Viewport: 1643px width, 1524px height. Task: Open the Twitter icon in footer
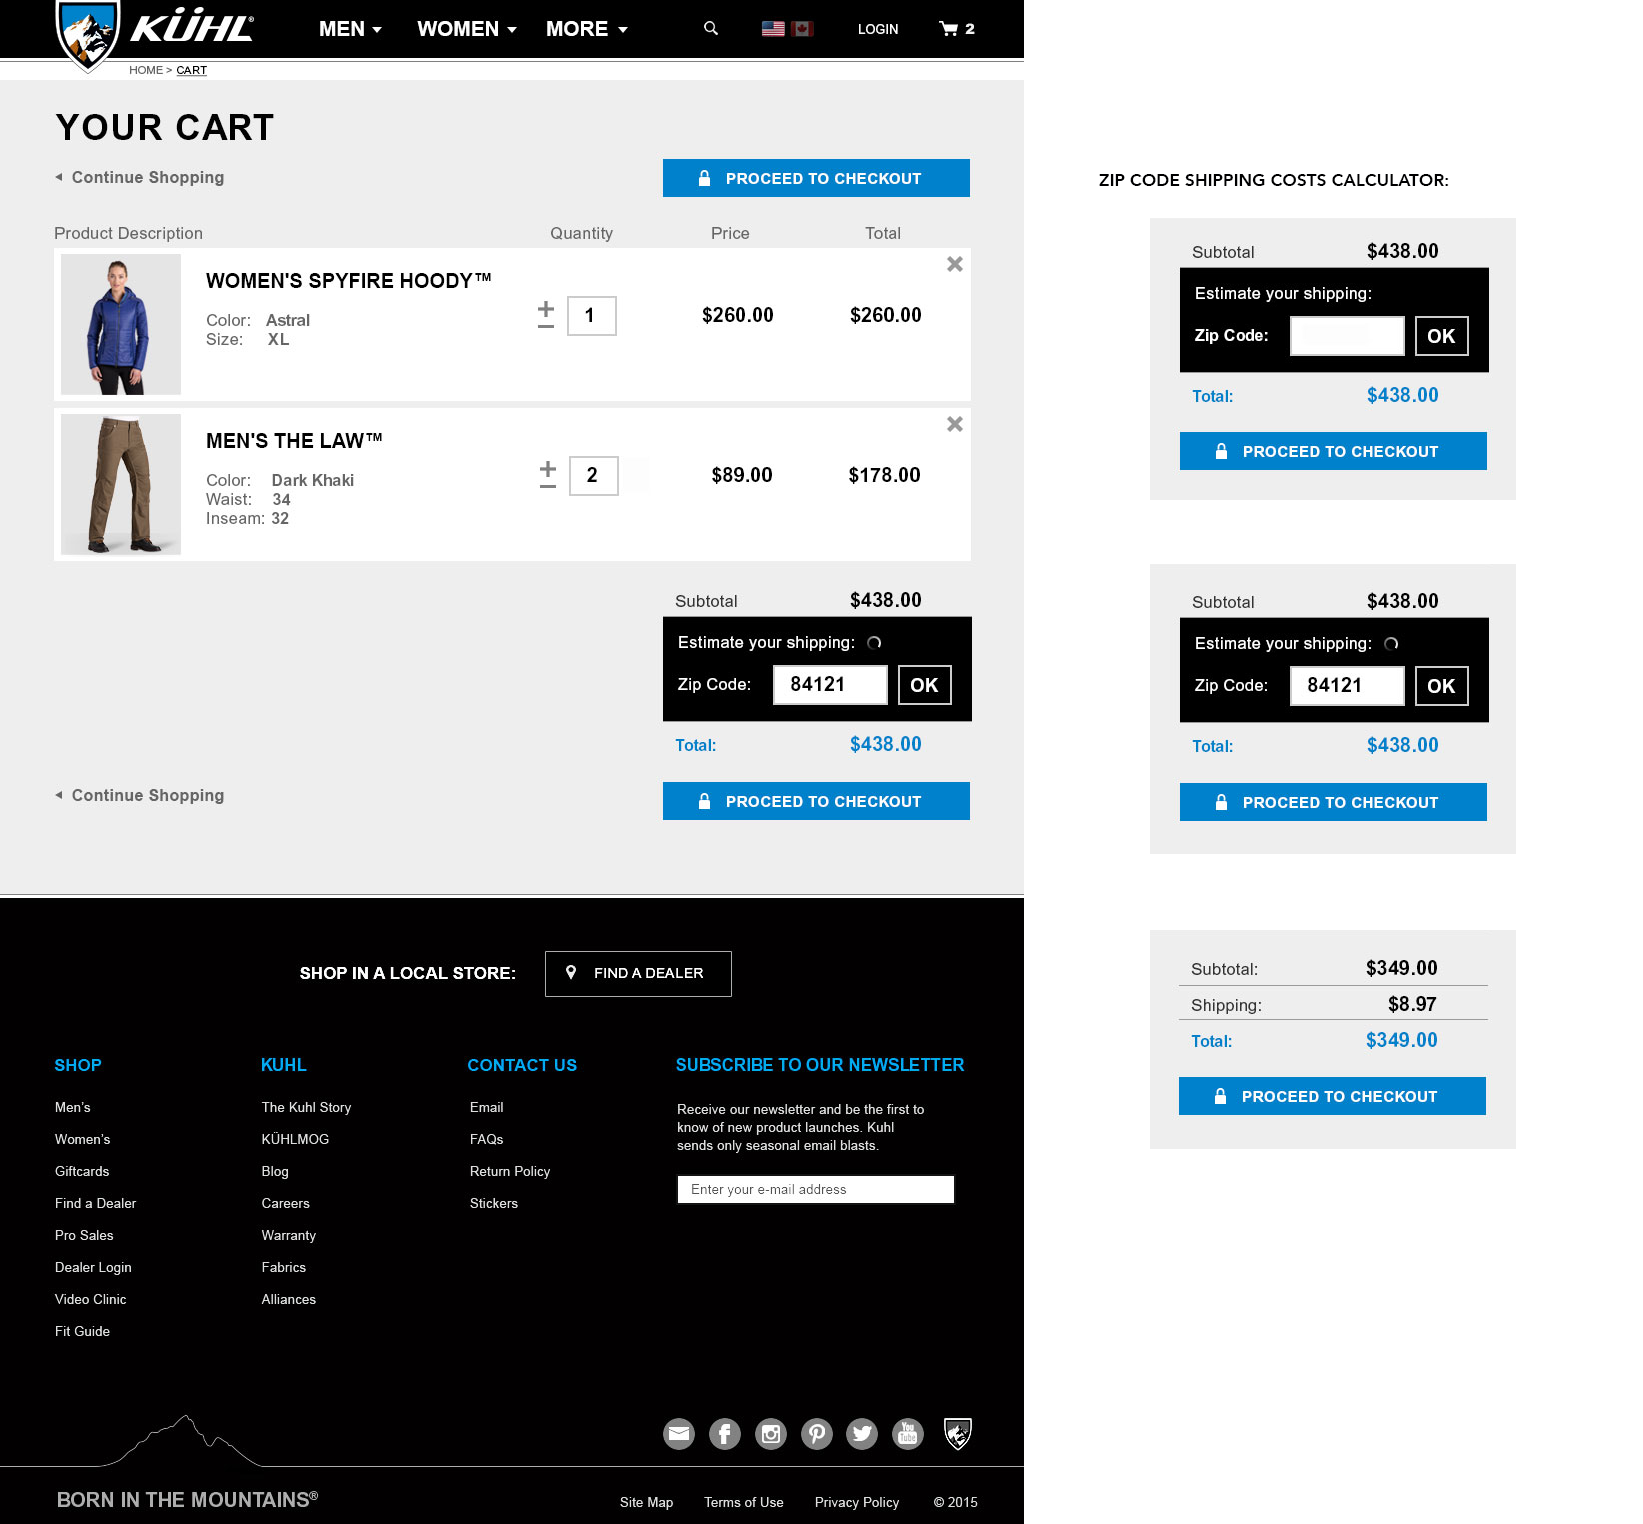(862, 1434)
